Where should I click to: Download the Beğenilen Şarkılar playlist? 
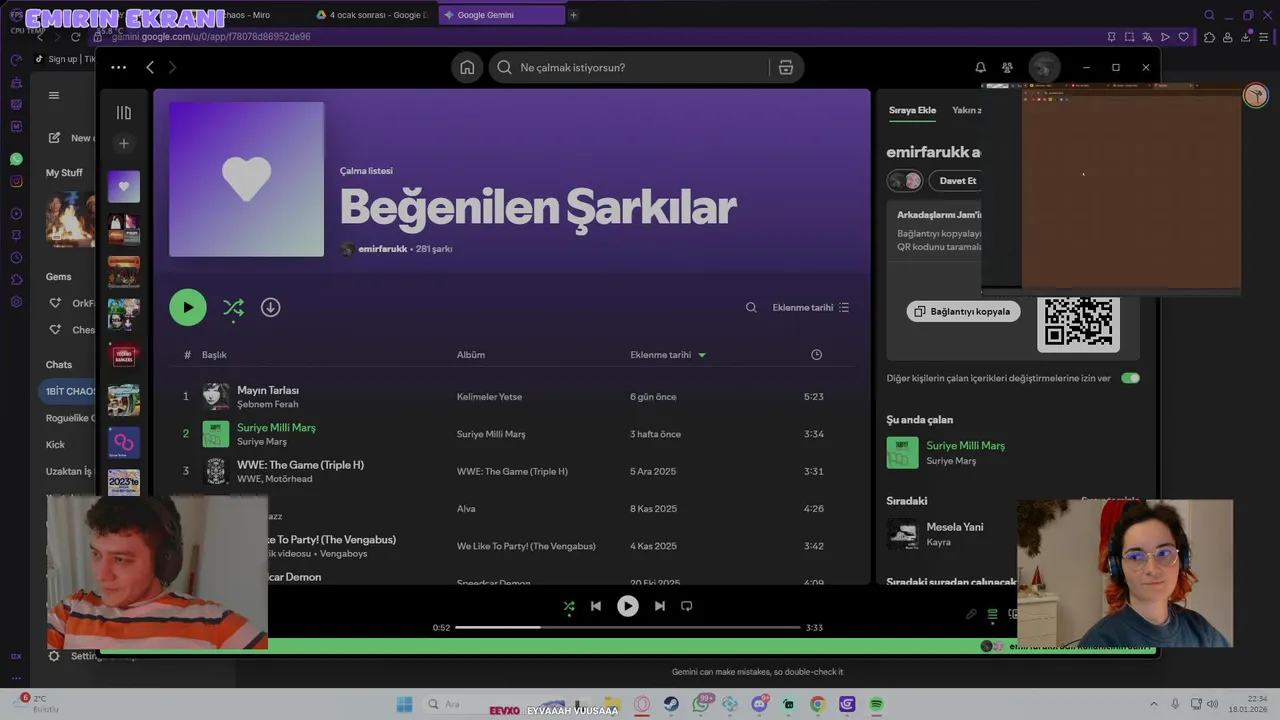coord(270,307)
